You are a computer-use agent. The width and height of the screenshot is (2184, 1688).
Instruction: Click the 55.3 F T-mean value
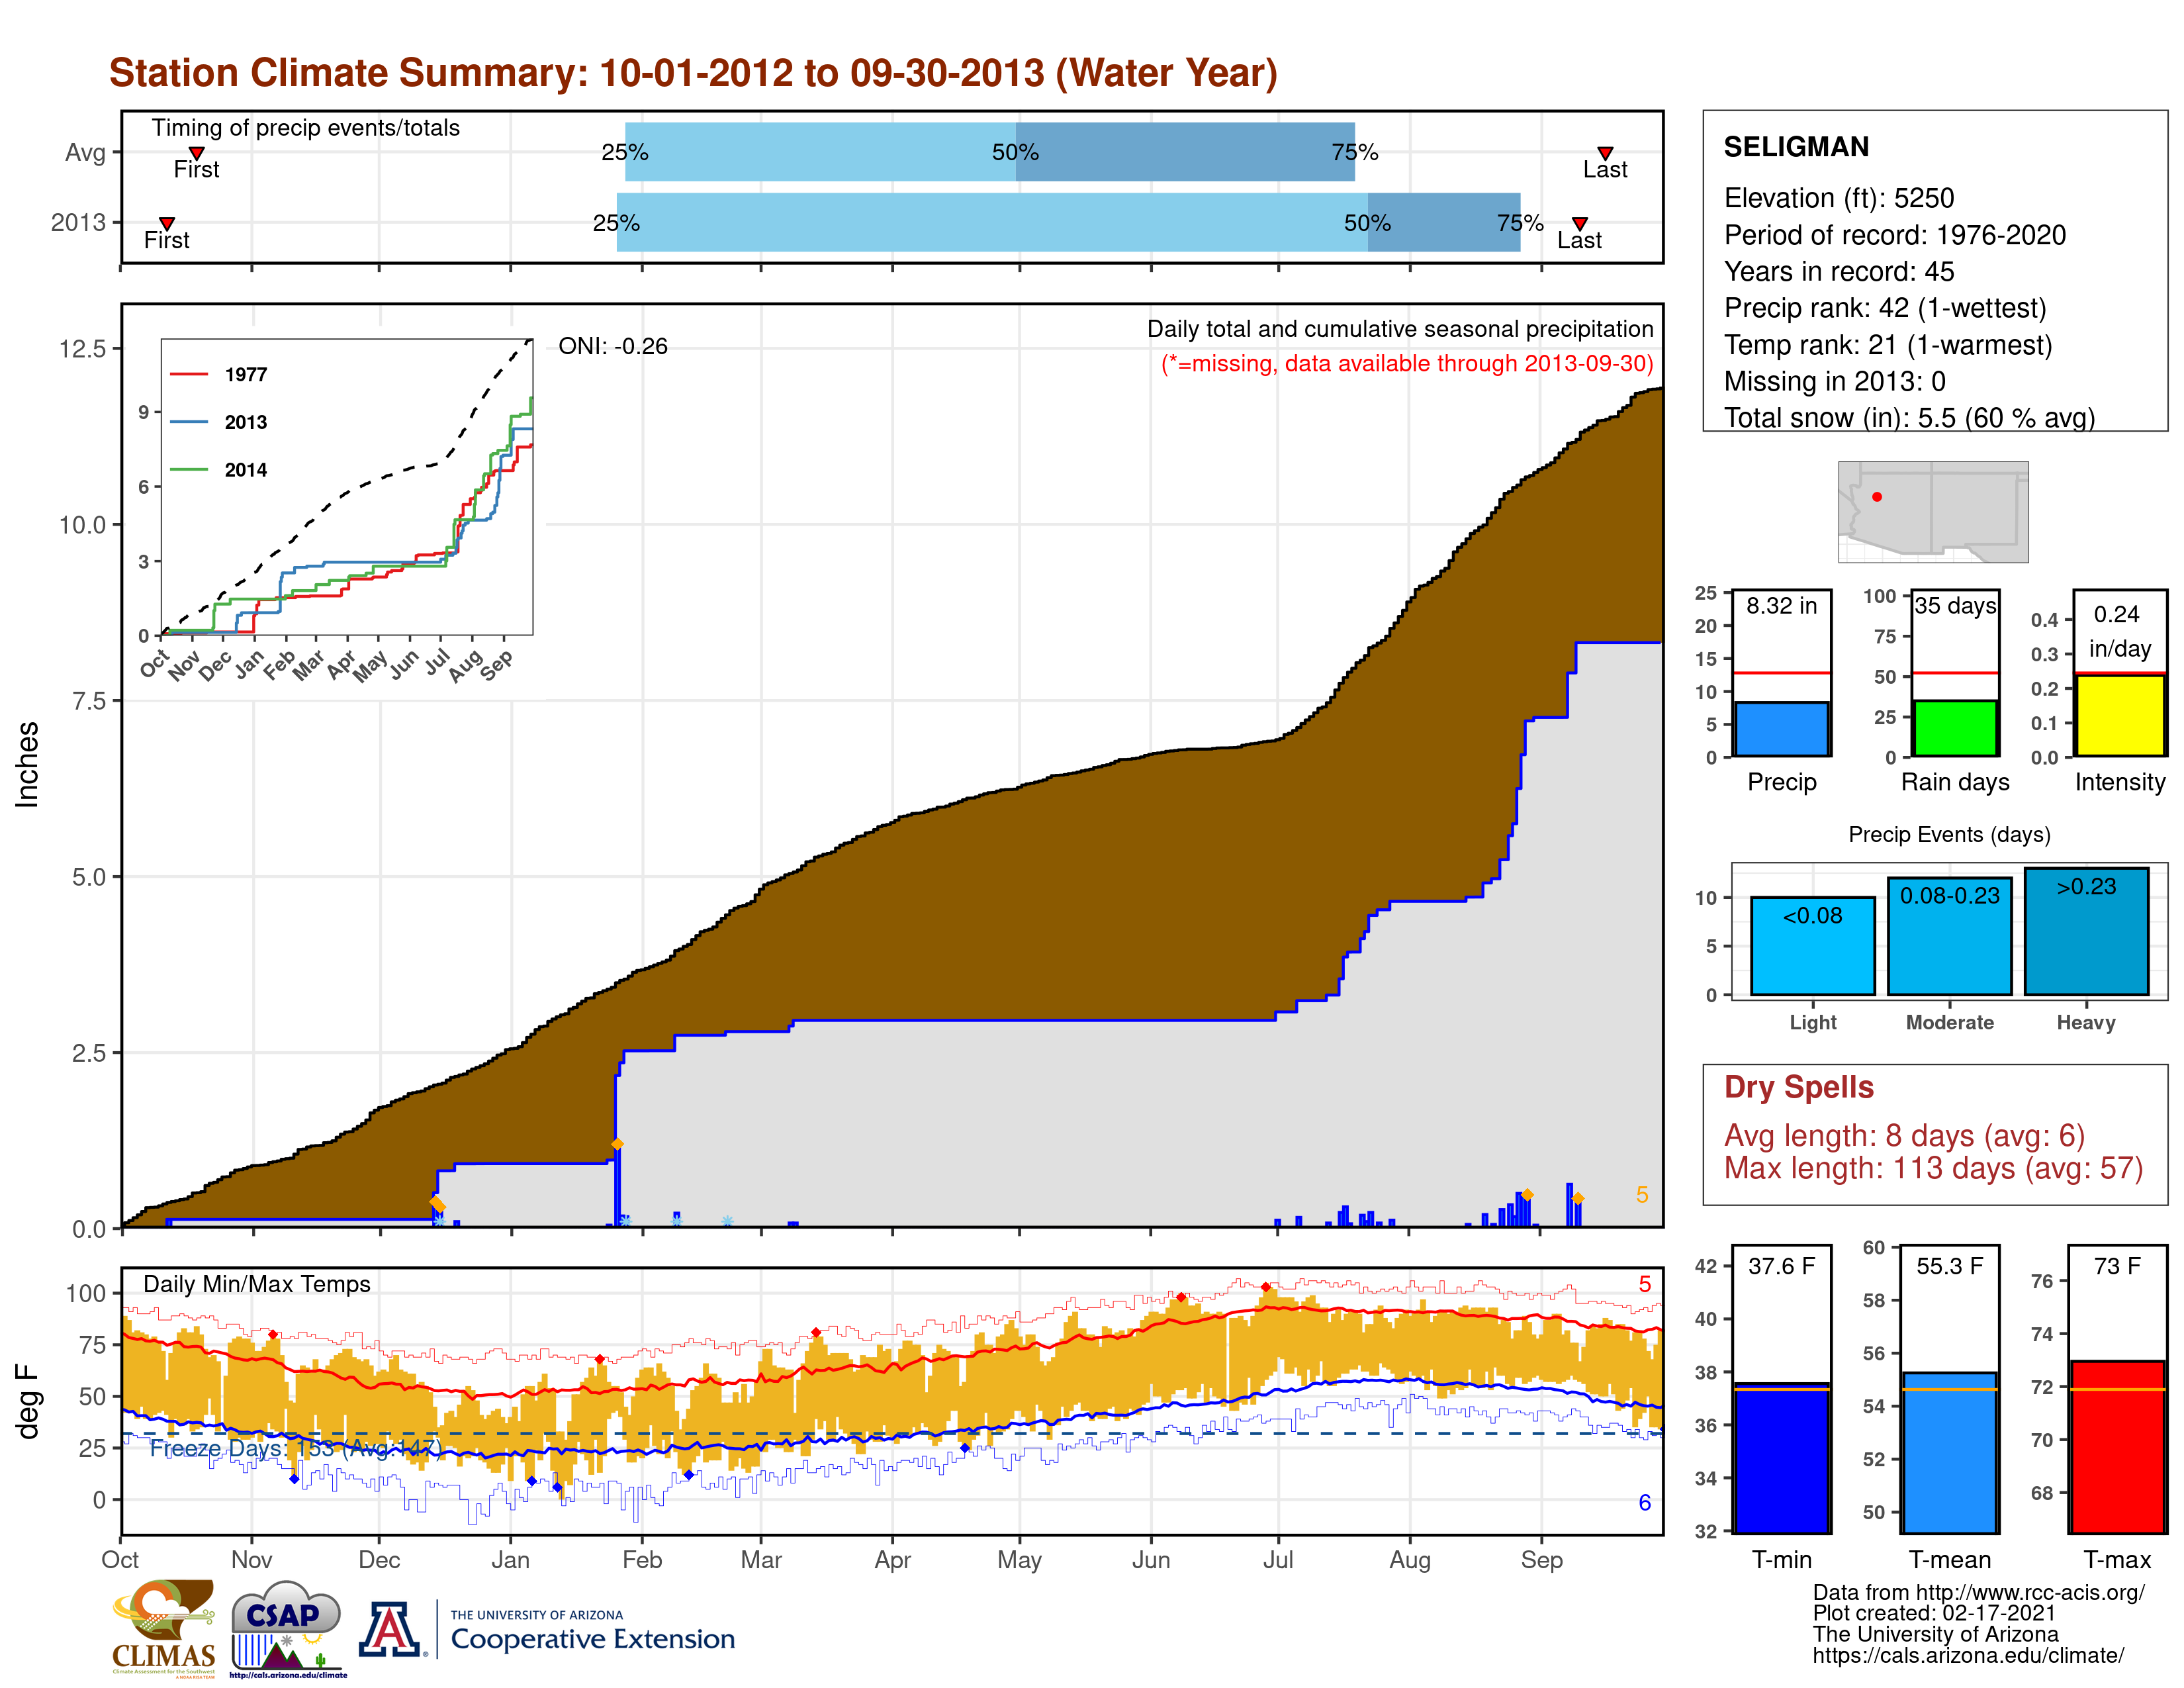pos(1949,1266)
